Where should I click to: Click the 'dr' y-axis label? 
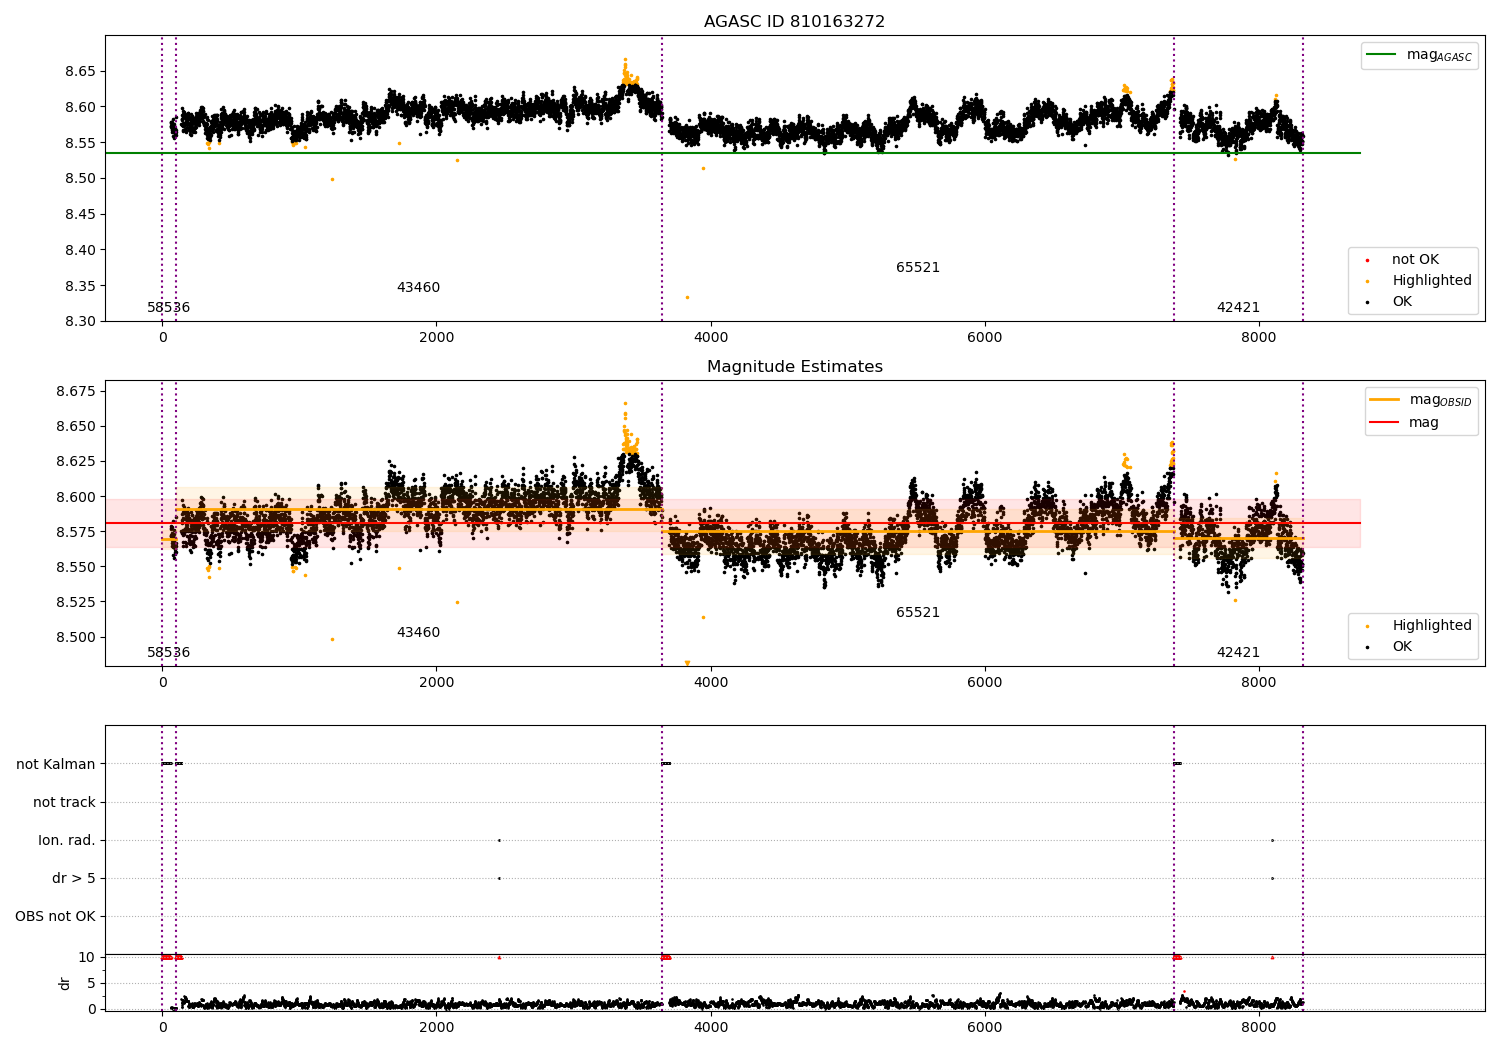click(x=65, y=984)
